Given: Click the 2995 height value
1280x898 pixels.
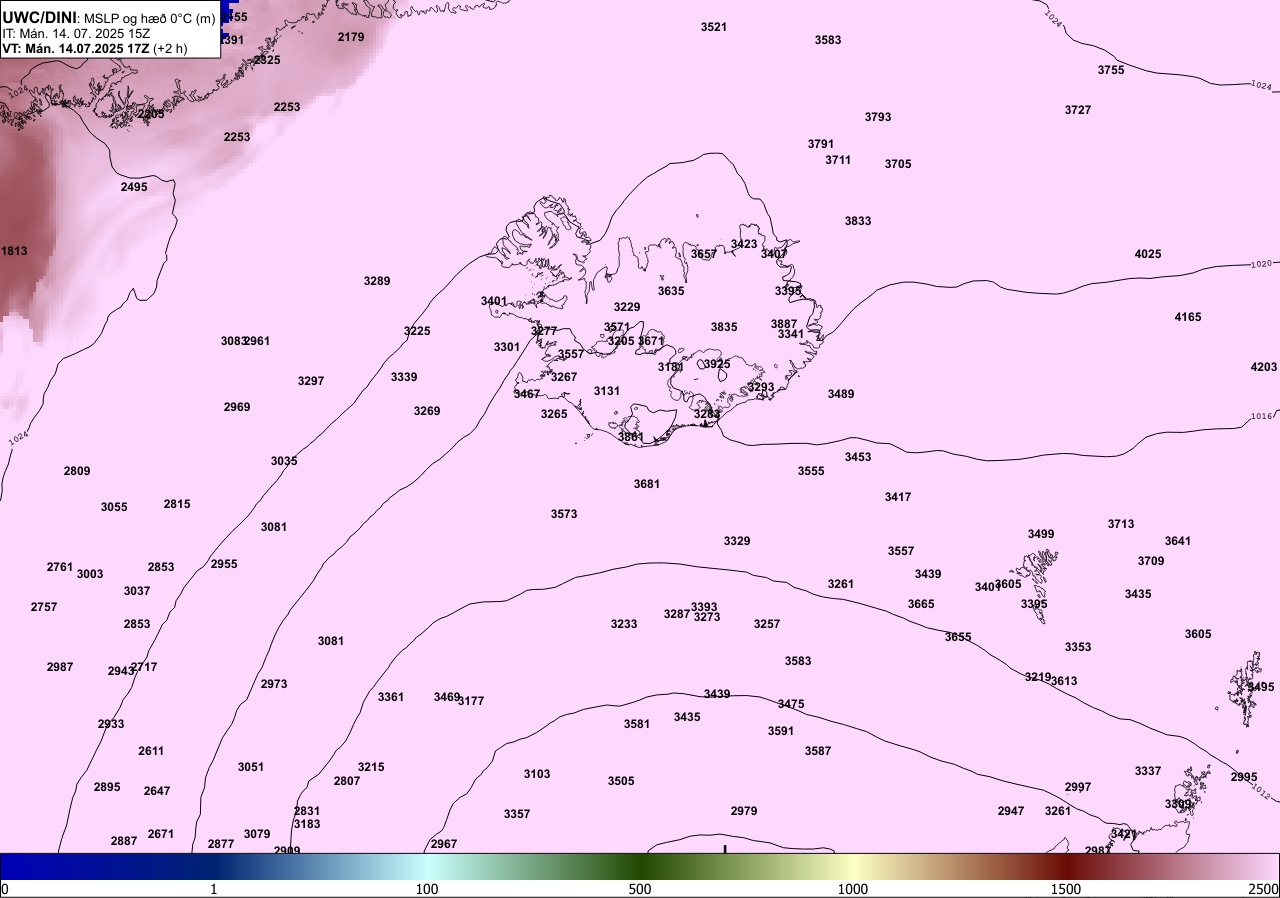Looking at the screenshot, I should 1244,777.
